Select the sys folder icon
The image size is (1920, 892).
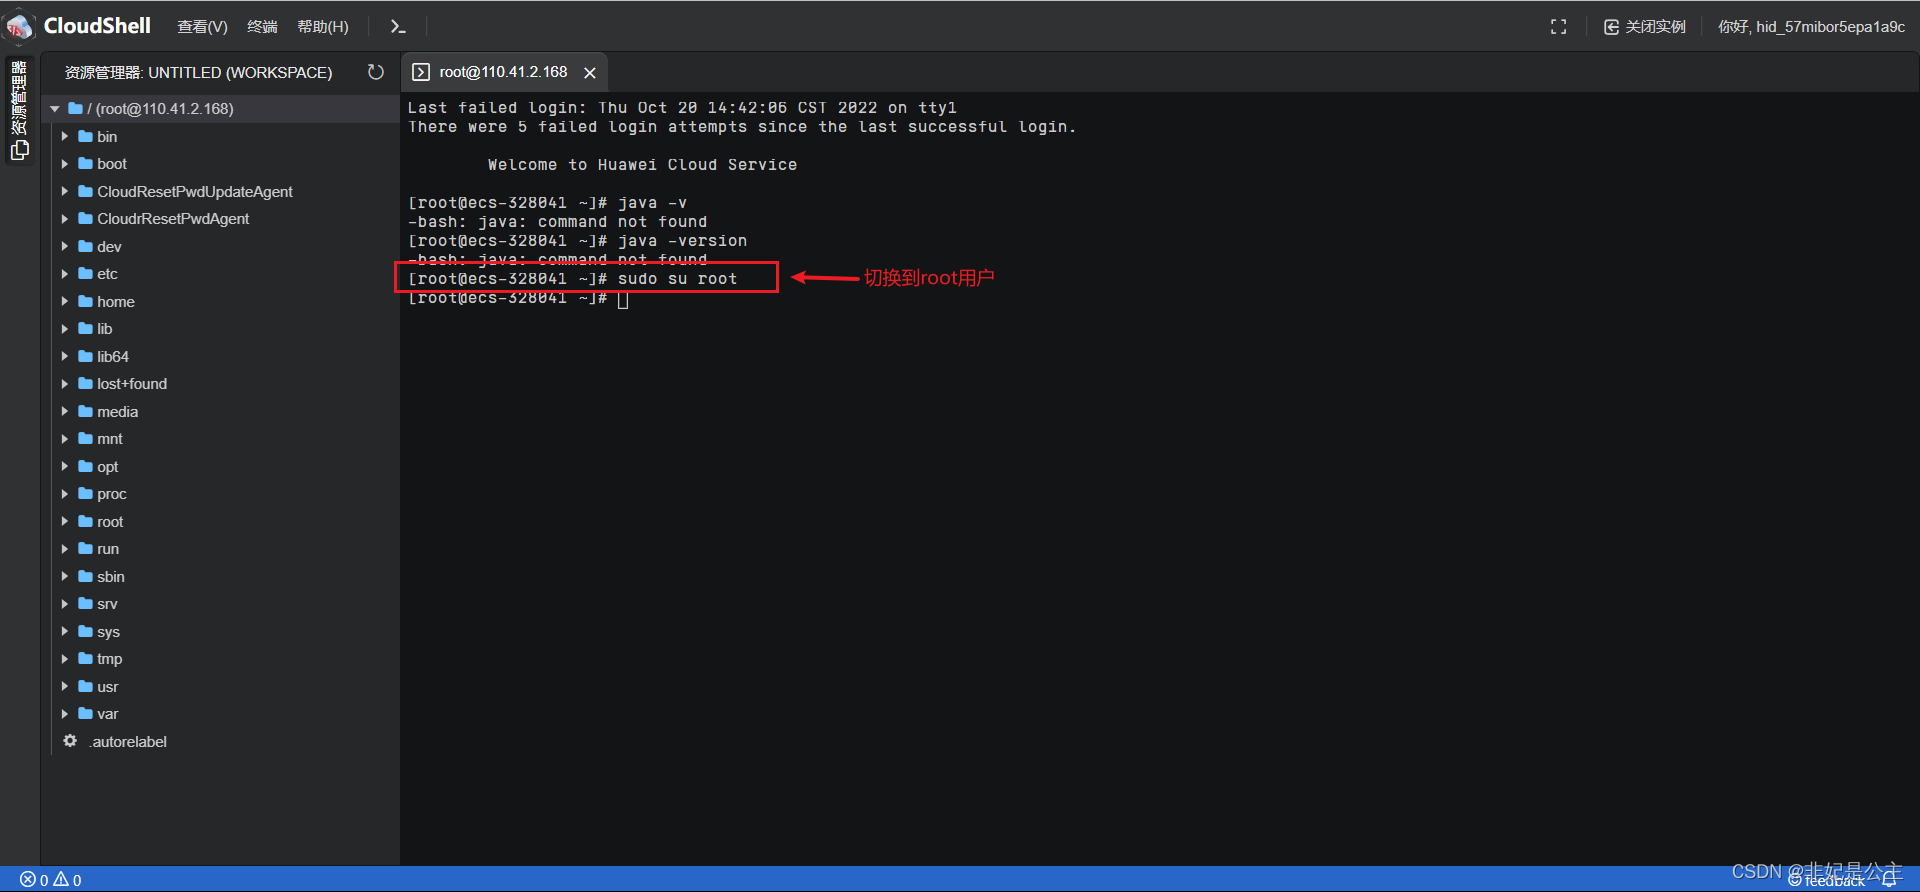click(x=85, y=631)
